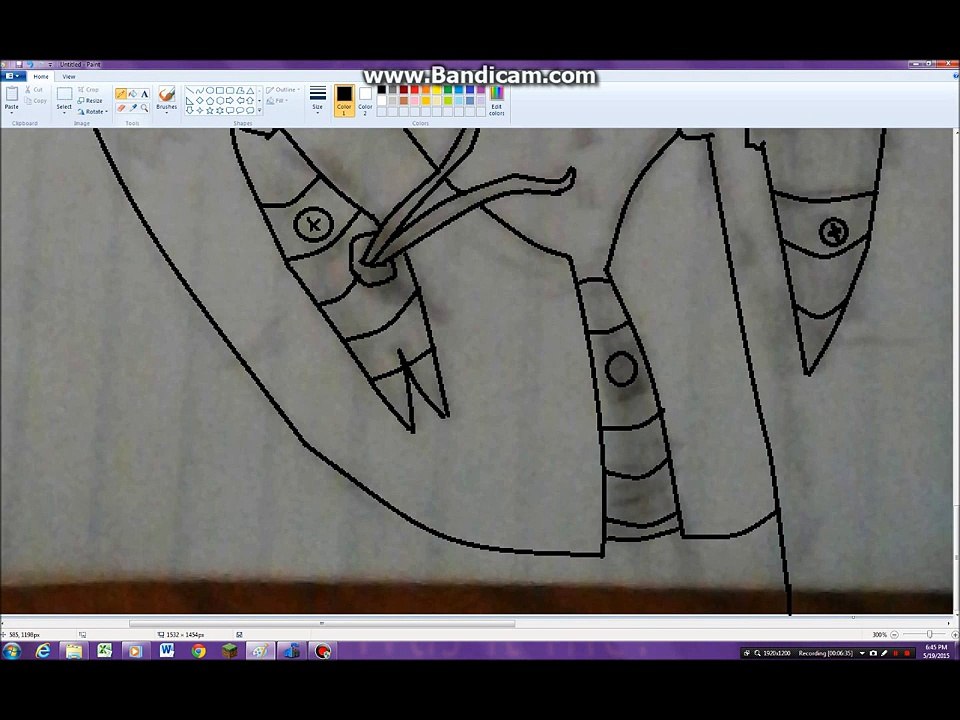
Task: Select the Pencil tool
Action: point(121,94)
